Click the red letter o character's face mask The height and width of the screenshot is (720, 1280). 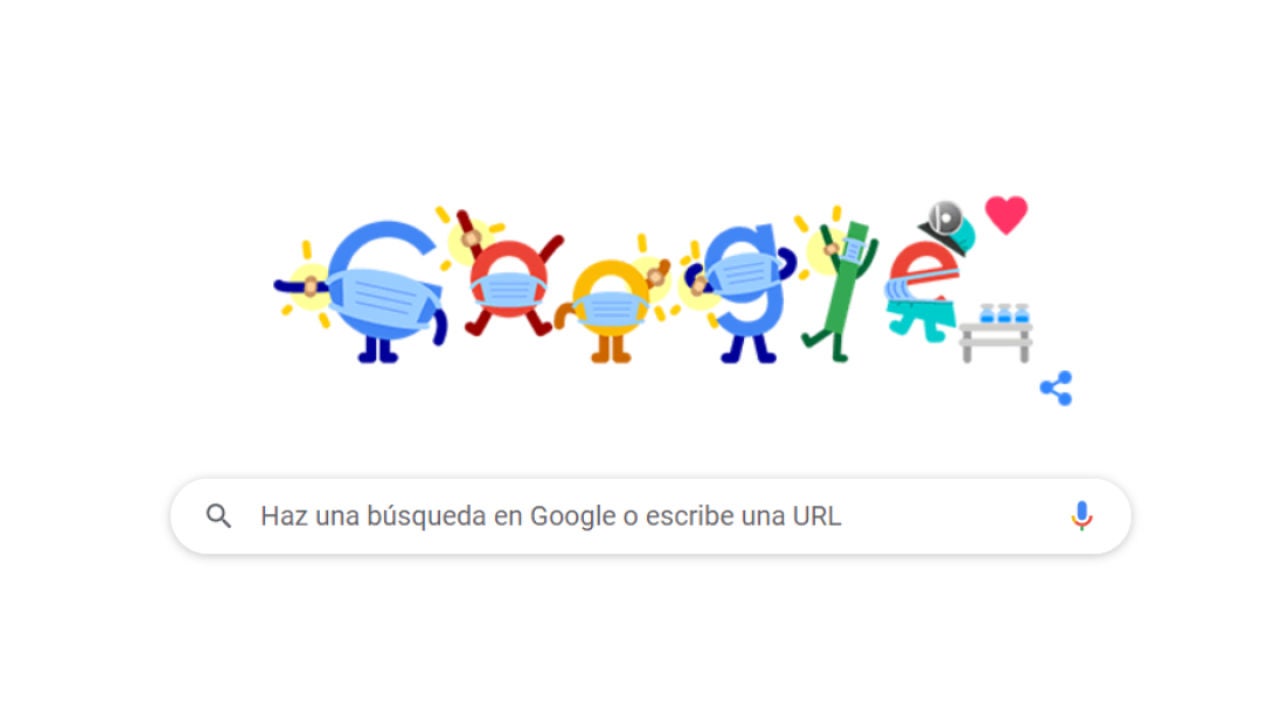pyautogui.click(x=510, y=291)
